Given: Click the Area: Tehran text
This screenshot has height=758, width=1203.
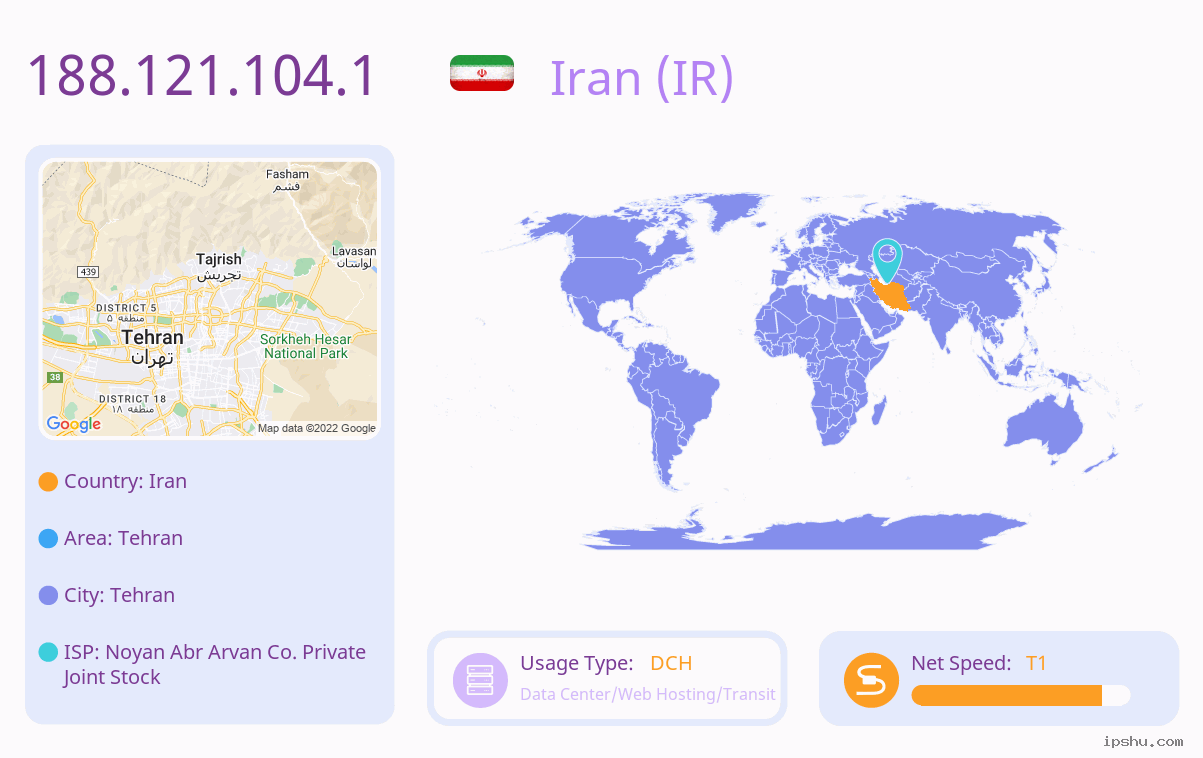Looking at the screenshot, I should click(x=123, y=538).
